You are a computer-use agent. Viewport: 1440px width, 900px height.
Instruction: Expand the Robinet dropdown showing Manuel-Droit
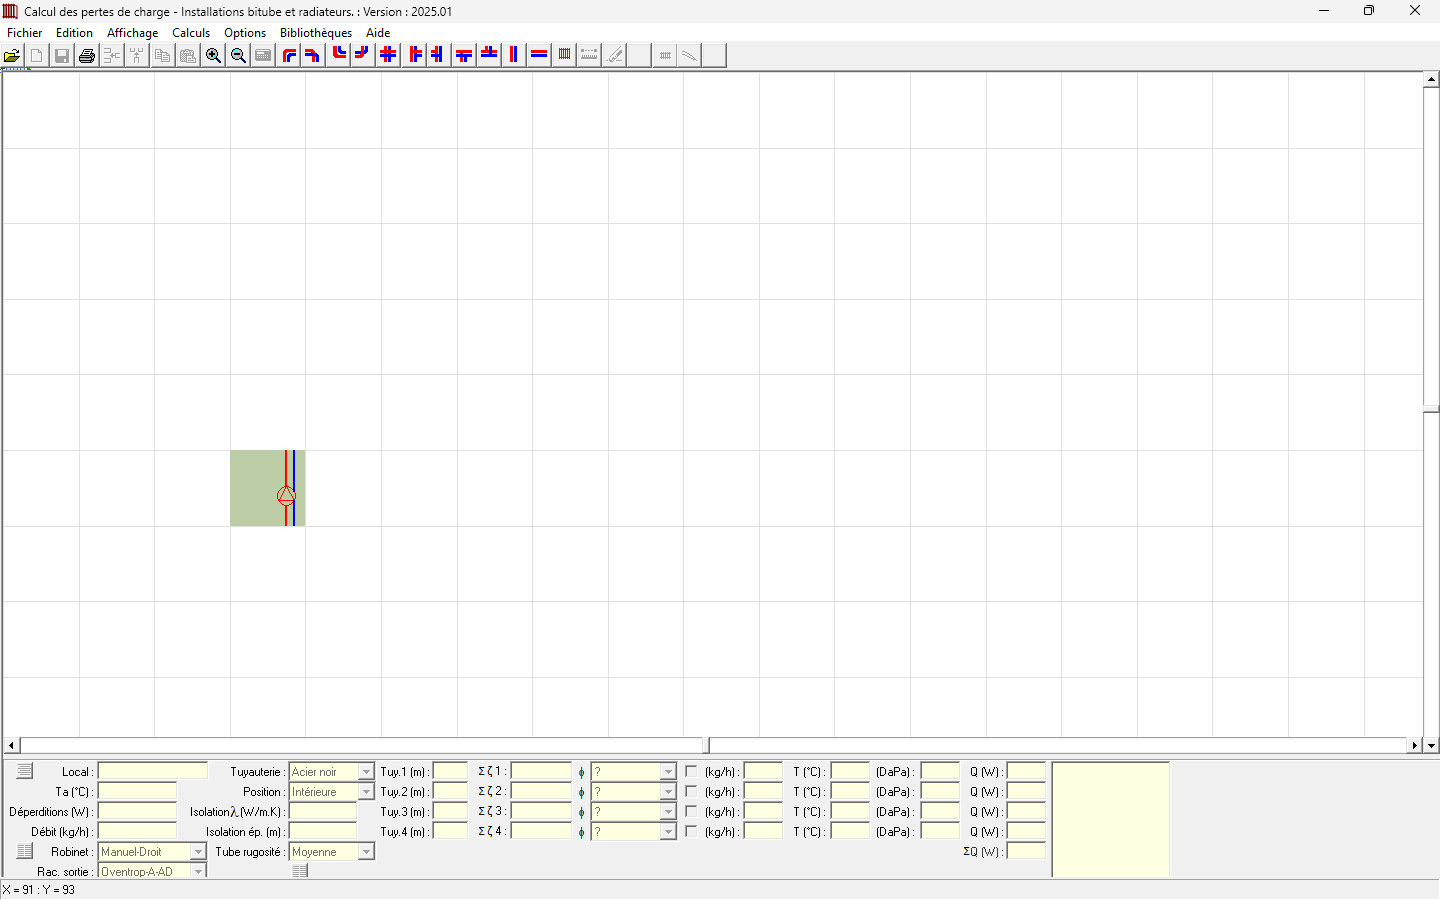coord(198,852)
